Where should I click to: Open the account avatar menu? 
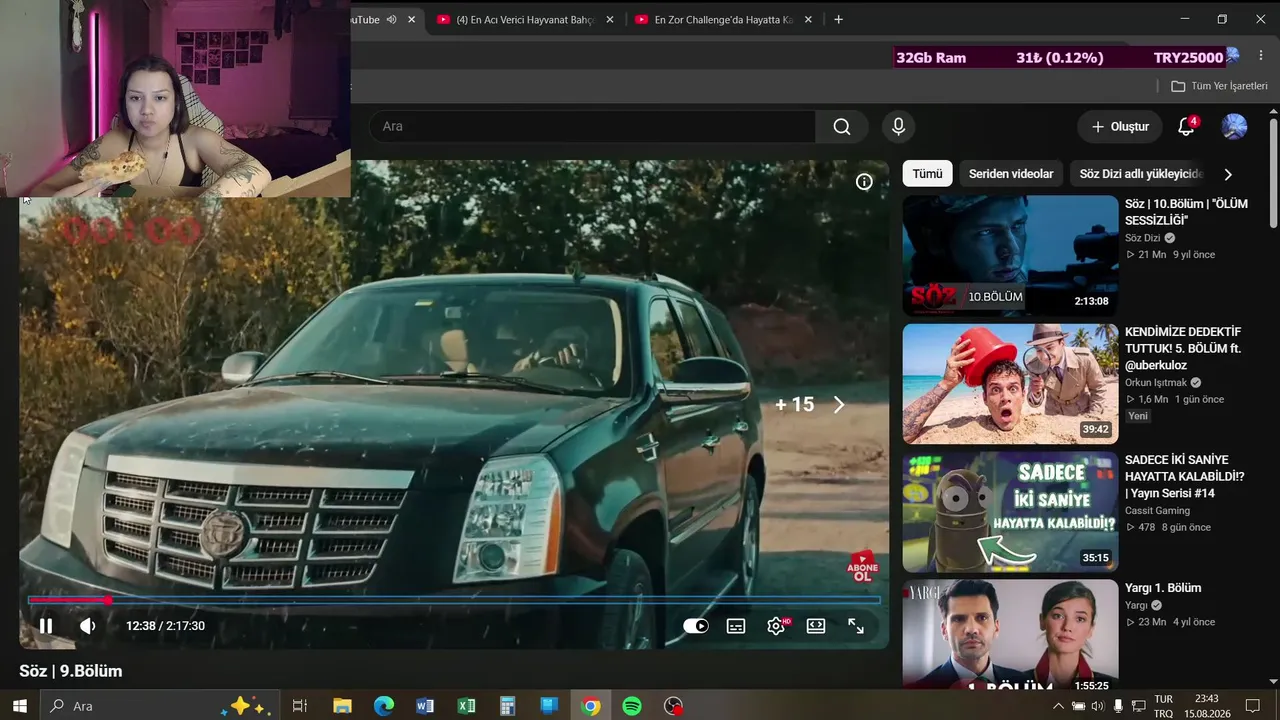tap(1235, 127)
